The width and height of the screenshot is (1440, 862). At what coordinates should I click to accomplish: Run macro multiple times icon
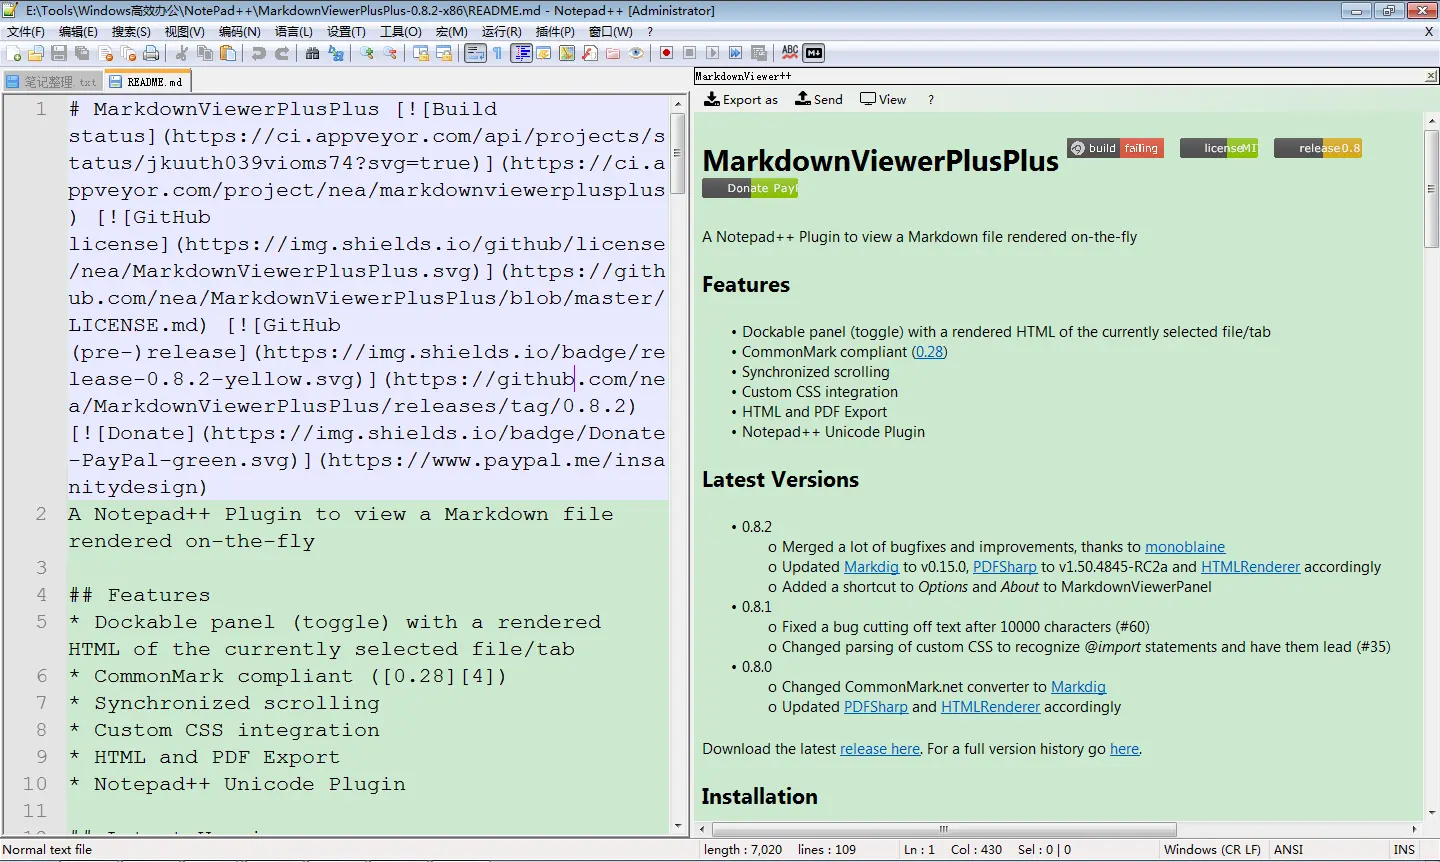tap(736, 53)
